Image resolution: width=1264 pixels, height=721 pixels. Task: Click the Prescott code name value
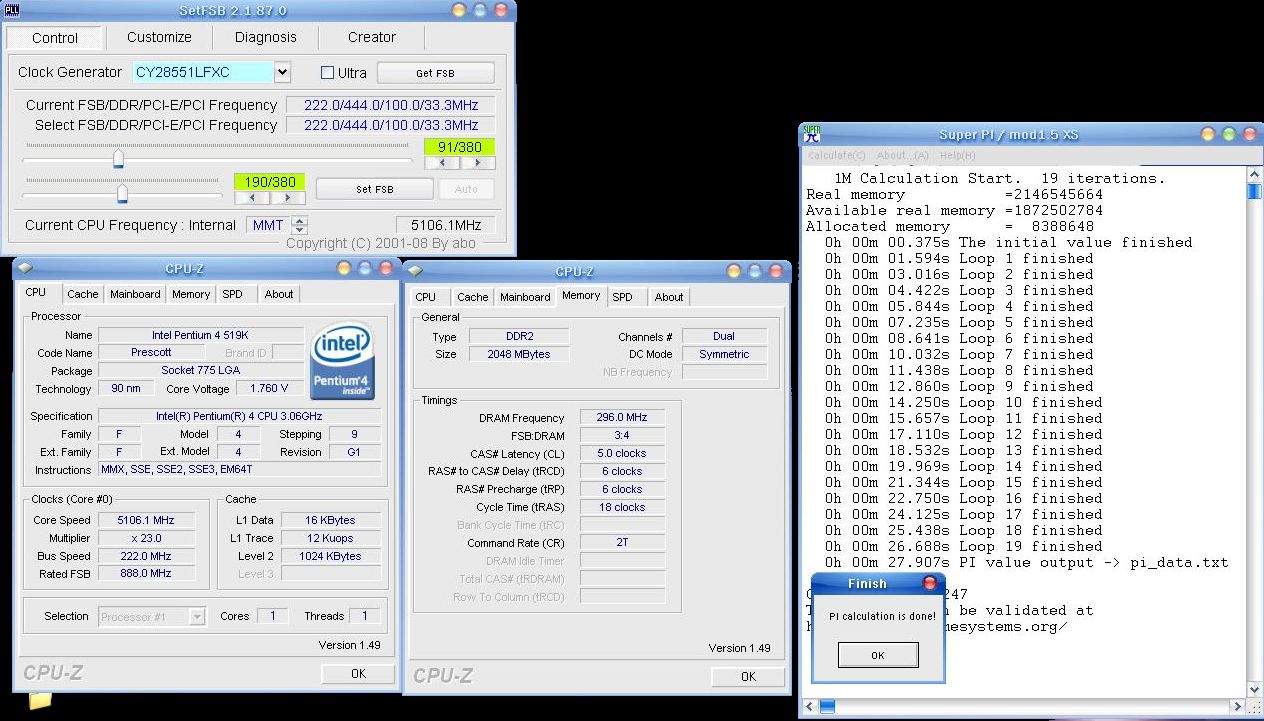151,352
